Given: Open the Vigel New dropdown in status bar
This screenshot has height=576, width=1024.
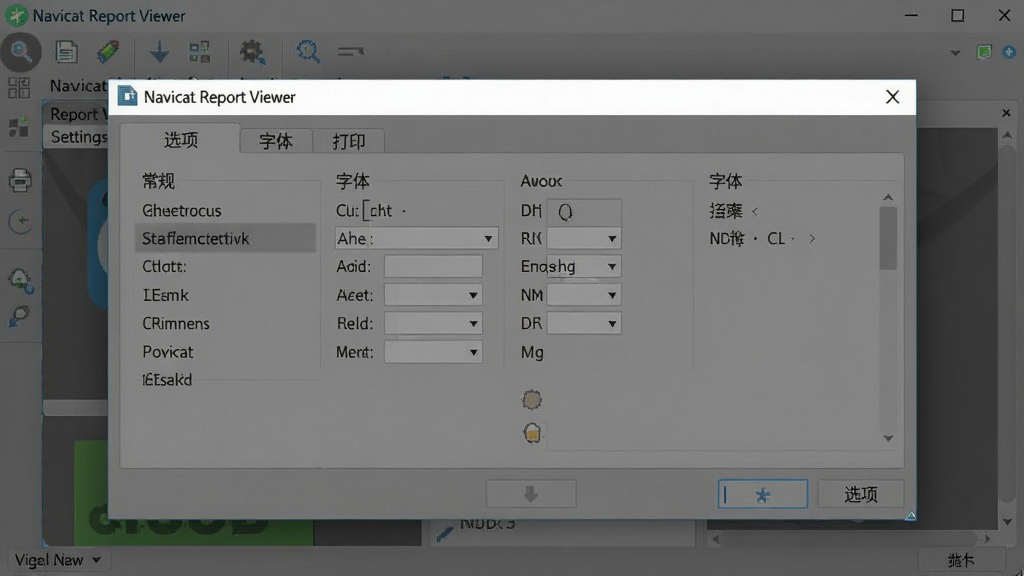Looking at the screenshot, I should point(57,560).
